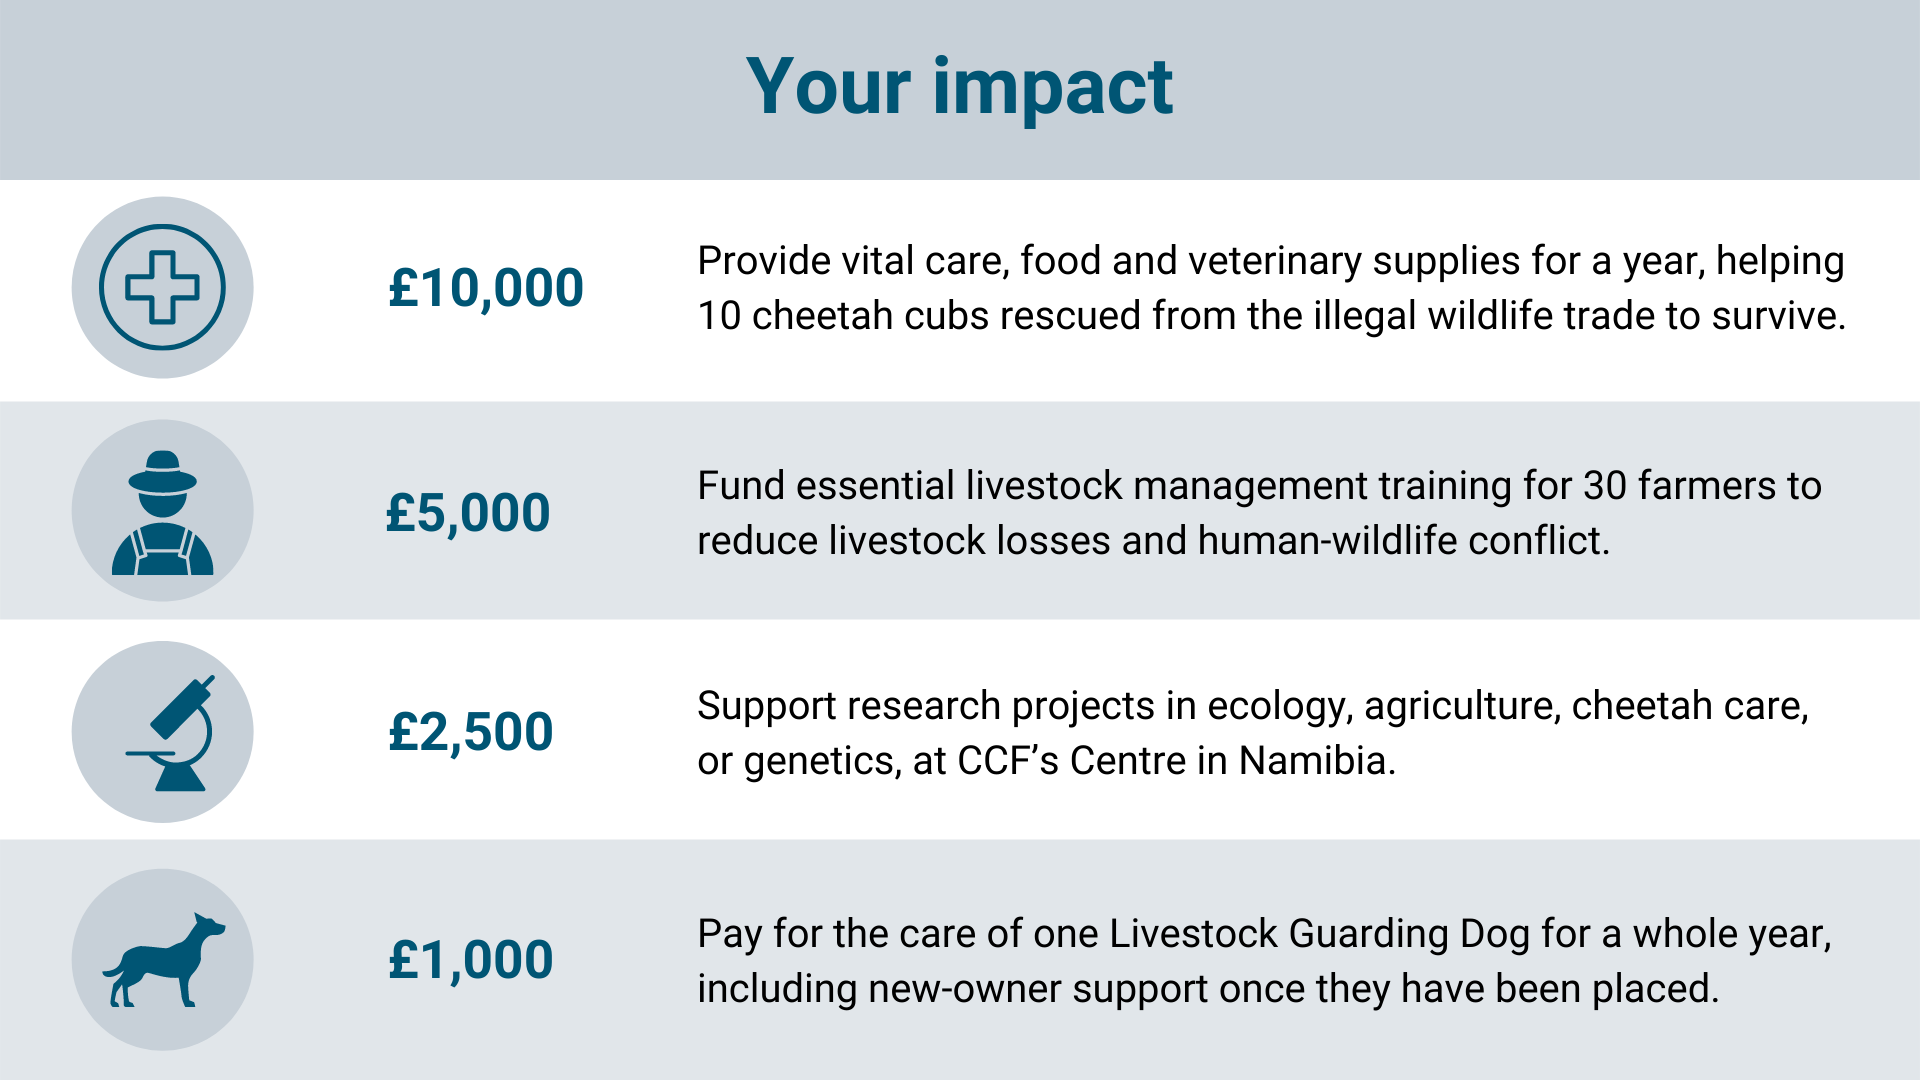Click the £10,000 donation amount
Image resolution: width=1920 pixels, height=1080 pixels.
coord(486,289)
